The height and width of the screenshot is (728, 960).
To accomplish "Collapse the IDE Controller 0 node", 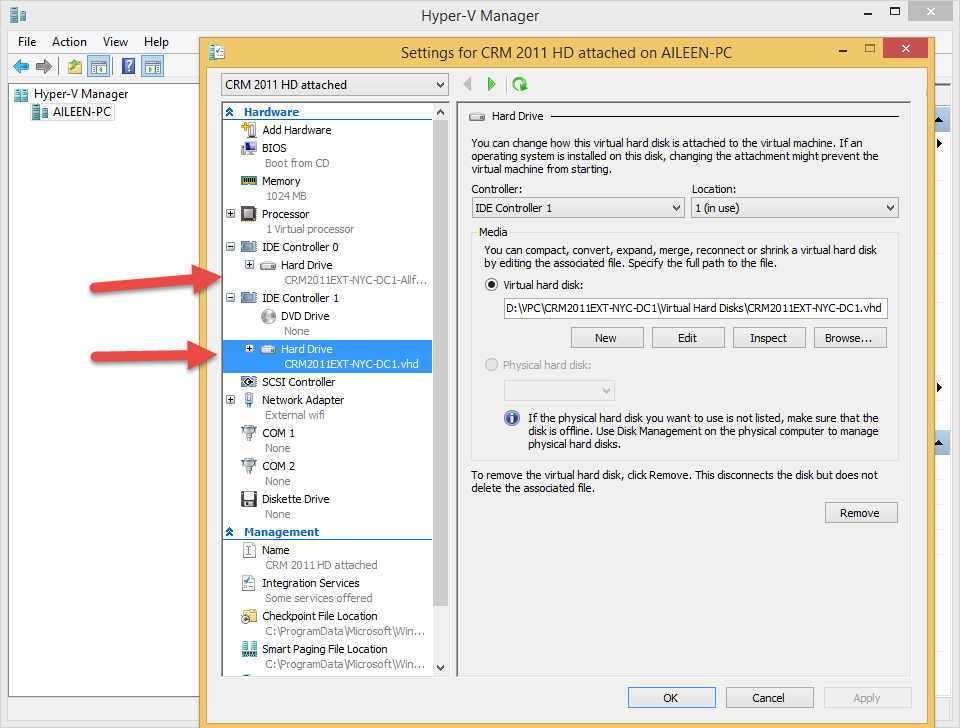I will pyautogui.click(x=230, y=247).
